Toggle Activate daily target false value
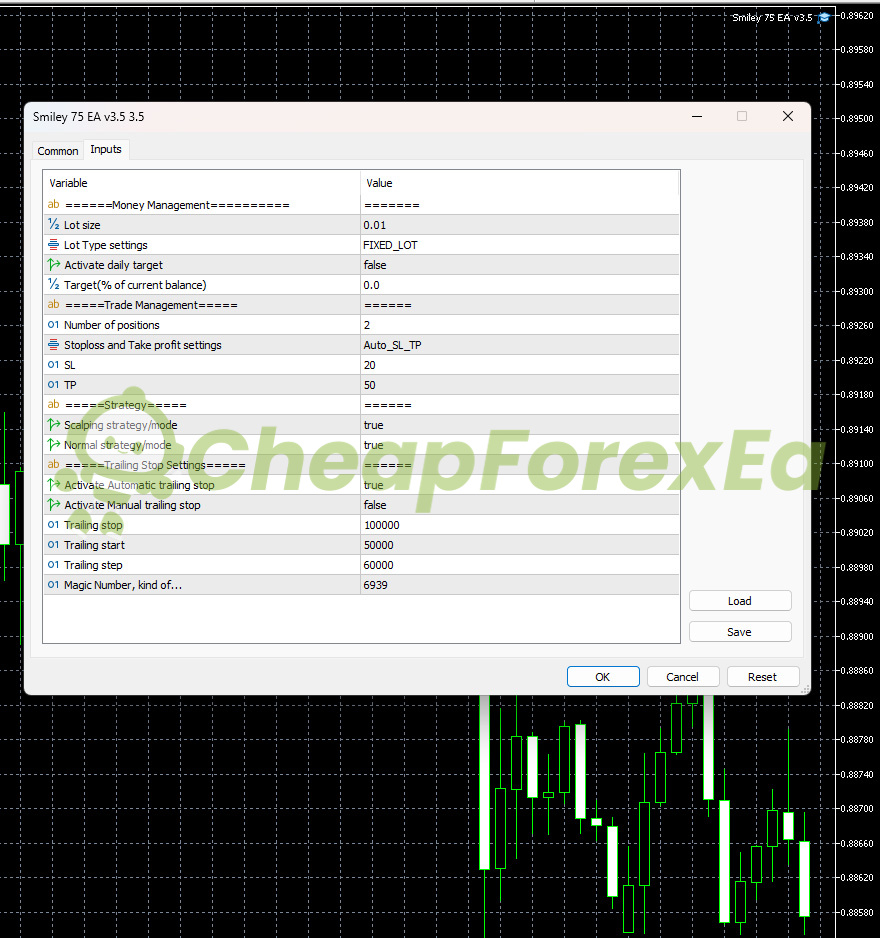 pos(519,265)
